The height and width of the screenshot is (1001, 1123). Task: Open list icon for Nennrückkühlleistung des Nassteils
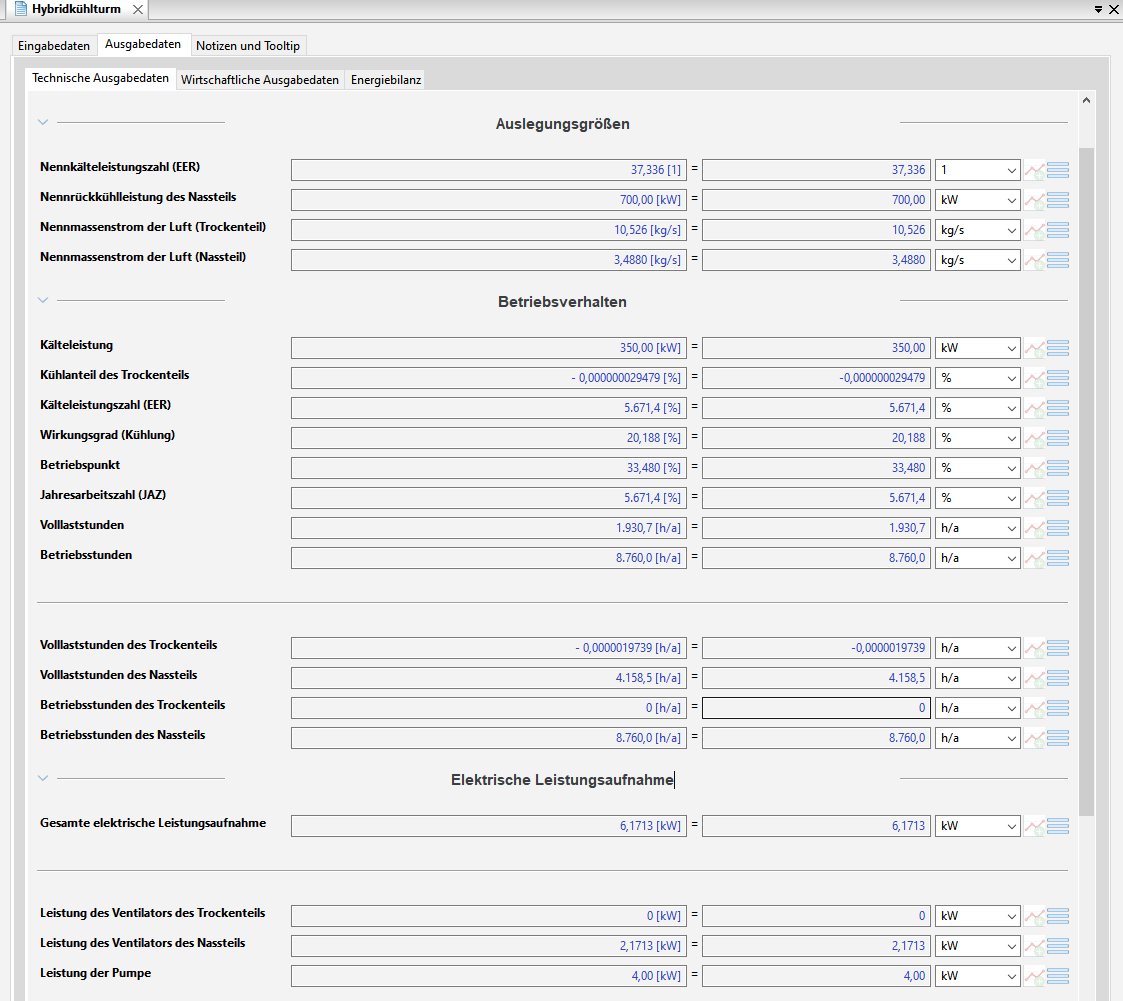(x=1058, y=200)
